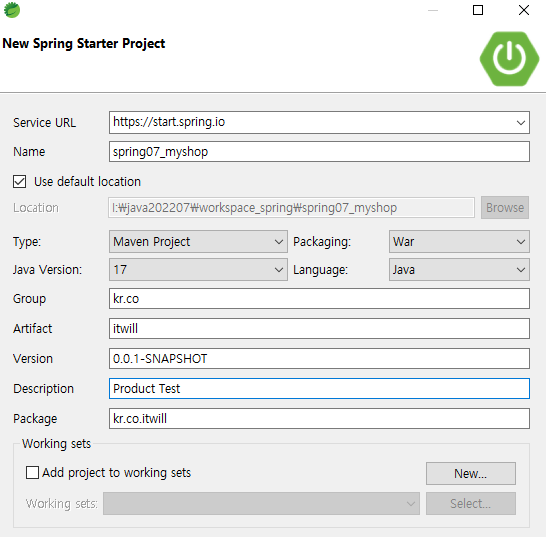
Task: Minimize the dialog window
Action: pyautogui.click(x=433, y=10)
